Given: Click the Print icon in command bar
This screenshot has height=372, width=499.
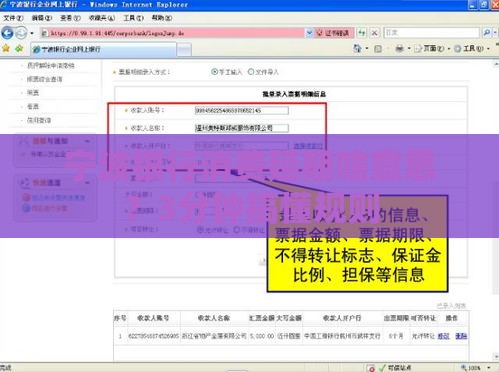Looking at the screenshot, I should (399, 49).
